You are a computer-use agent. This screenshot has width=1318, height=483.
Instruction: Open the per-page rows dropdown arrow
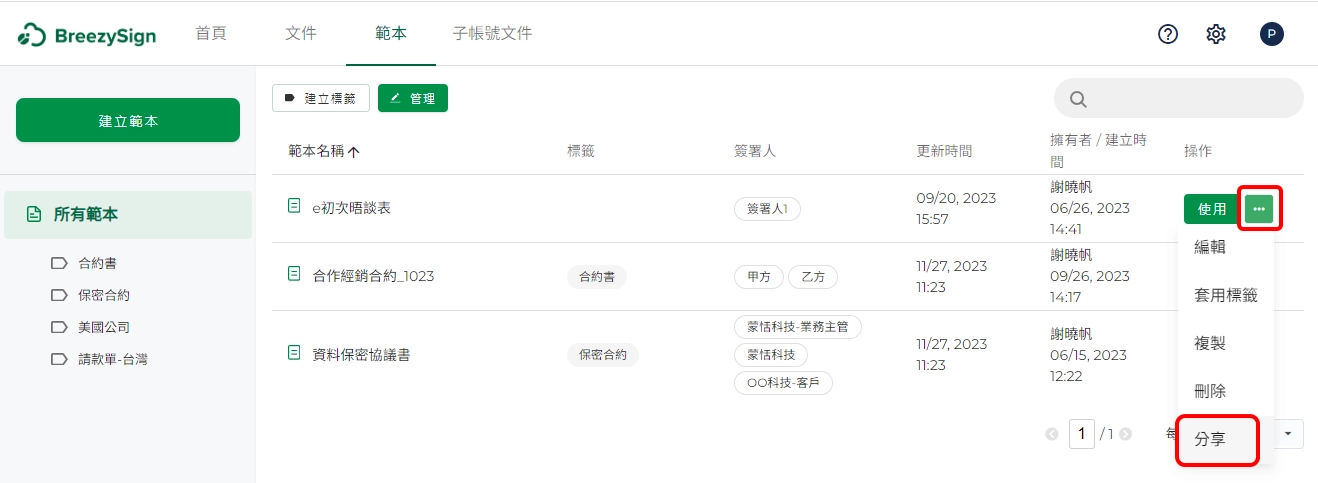1288,433
